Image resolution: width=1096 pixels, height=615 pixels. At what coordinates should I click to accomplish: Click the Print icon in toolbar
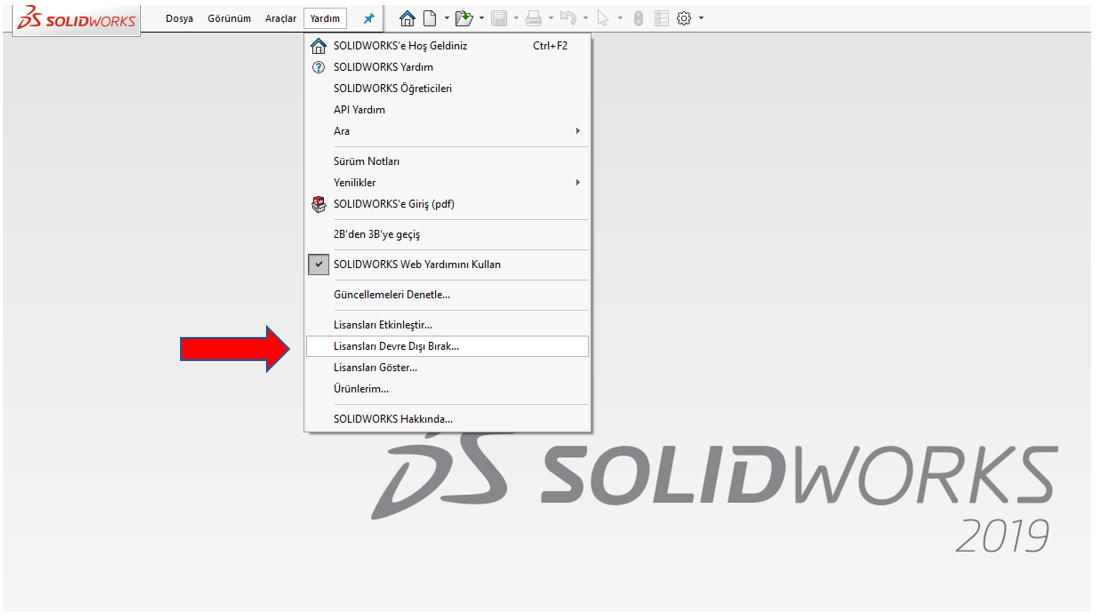534,18
